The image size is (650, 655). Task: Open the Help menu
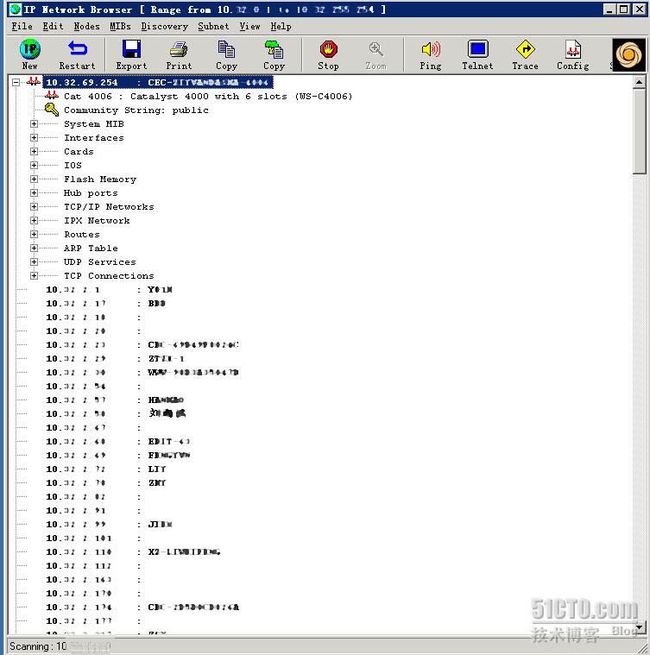click(x=281, y=26)
